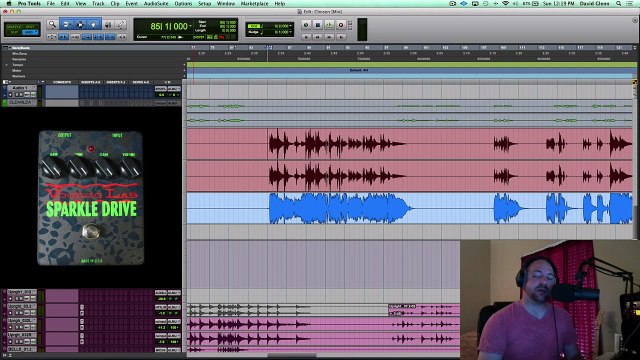Click the transport Play button
The image size is (640, 360).
click(330, 25)
